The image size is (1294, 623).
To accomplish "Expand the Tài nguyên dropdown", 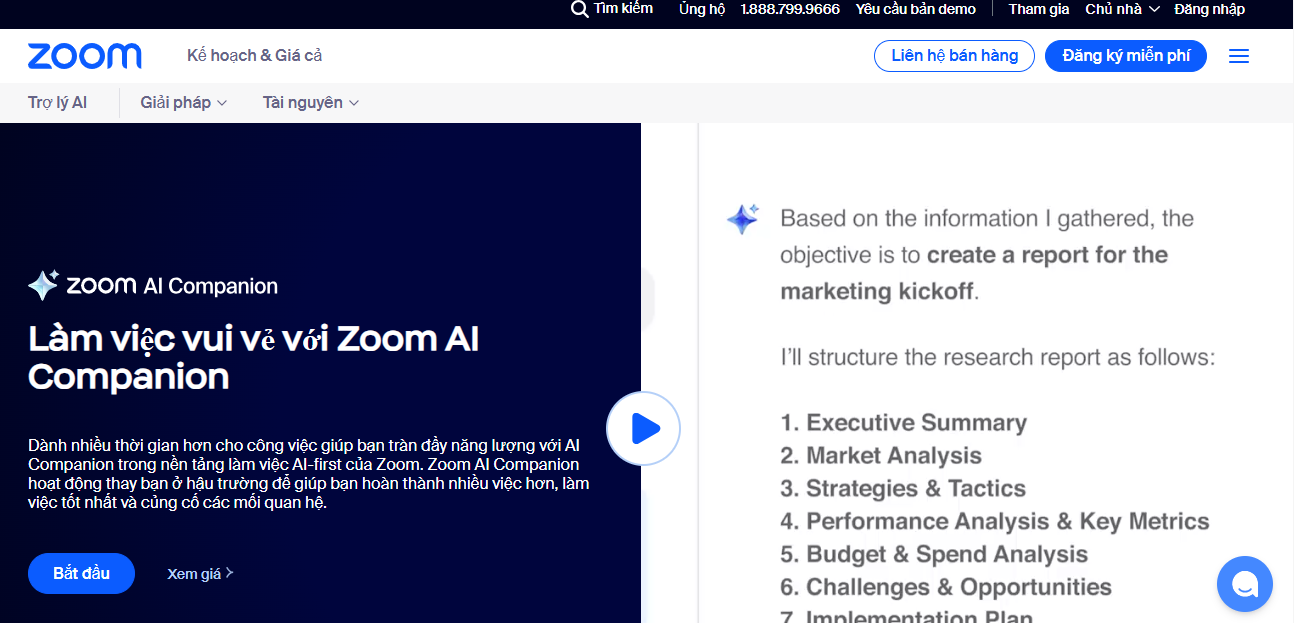I will 311,102.
